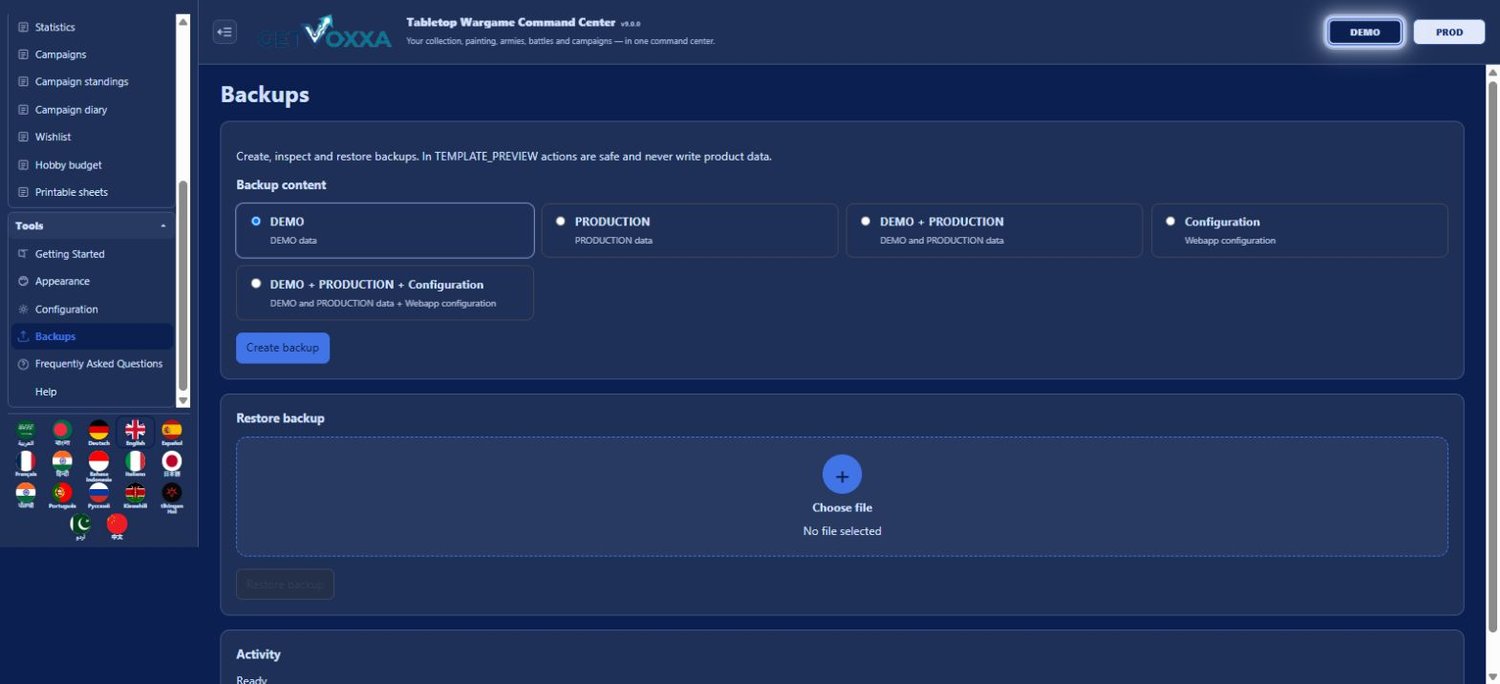This screenshot has height=684, width=1500.
Task: Switch to the PROD environment button
Action: (1449, 32)
